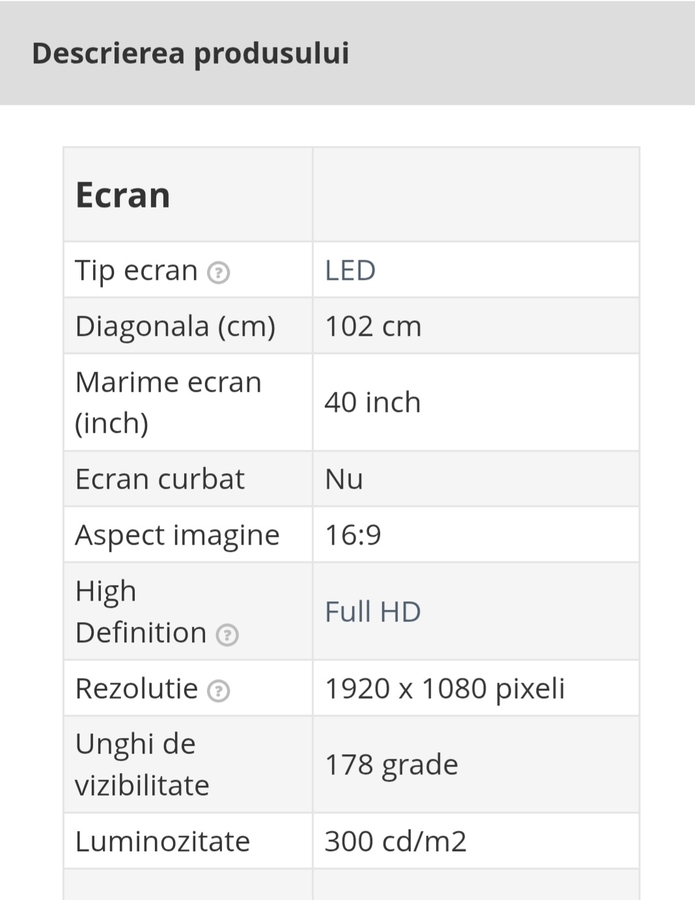Click the help icon beside High Definition
This screenshot has height=900, width=695.
click(228, 635)
